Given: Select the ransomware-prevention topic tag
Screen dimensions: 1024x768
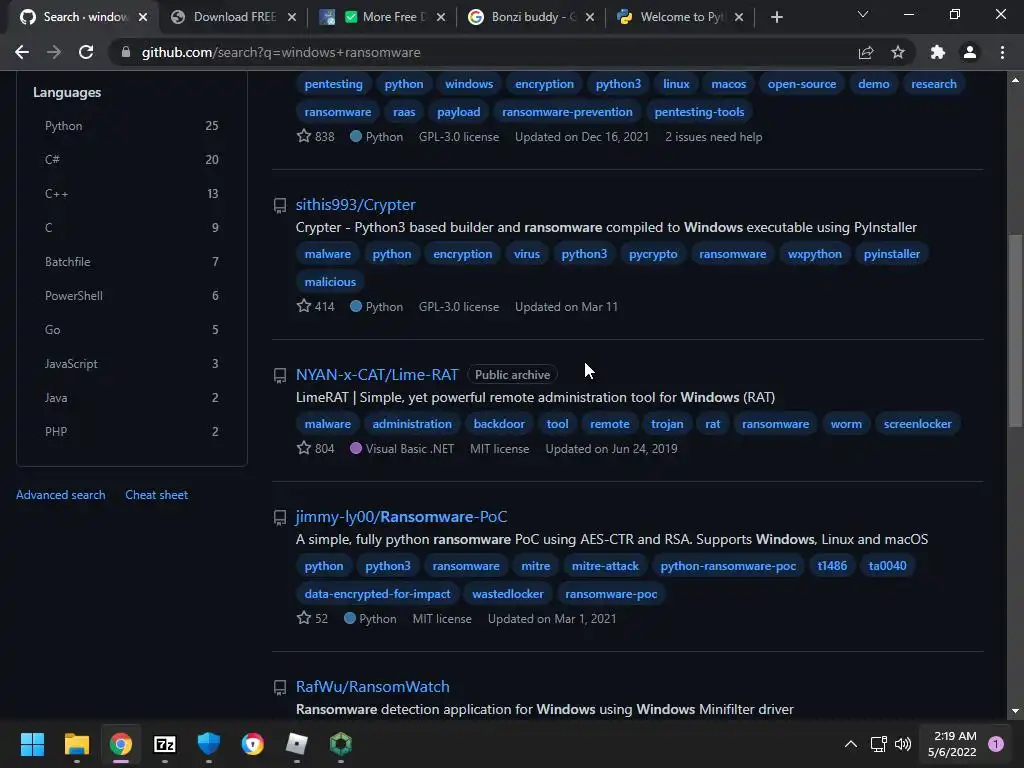Looking at the screenshot, I should [567, 112].
